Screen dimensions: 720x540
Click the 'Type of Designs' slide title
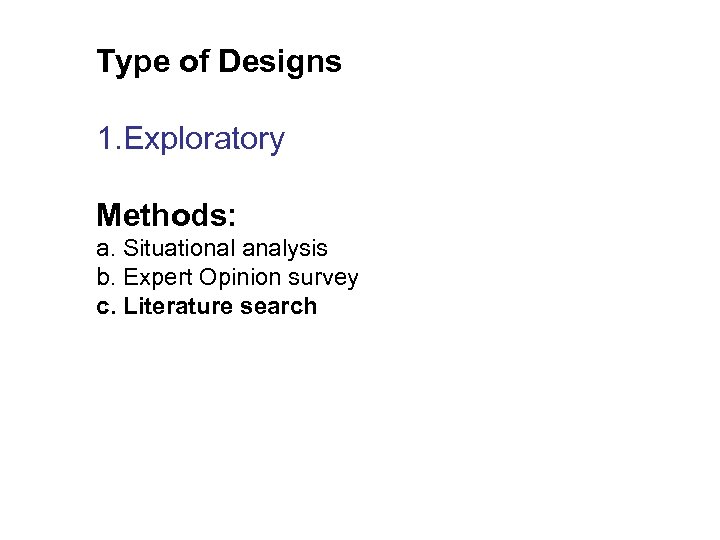(x=219, y=62)
